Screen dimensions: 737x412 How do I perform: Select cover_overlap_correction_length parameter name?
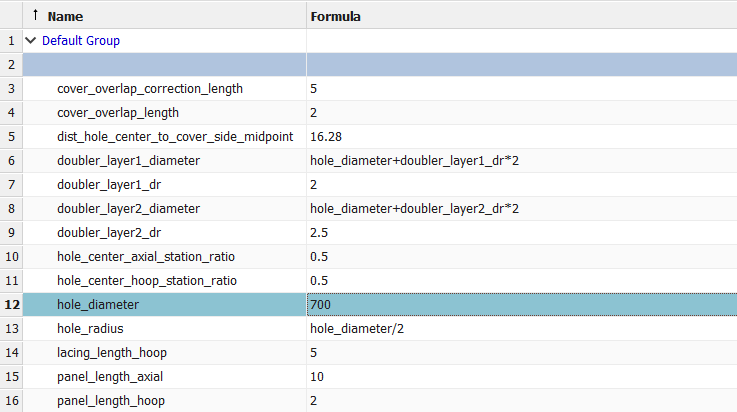[x=150, y=89]
